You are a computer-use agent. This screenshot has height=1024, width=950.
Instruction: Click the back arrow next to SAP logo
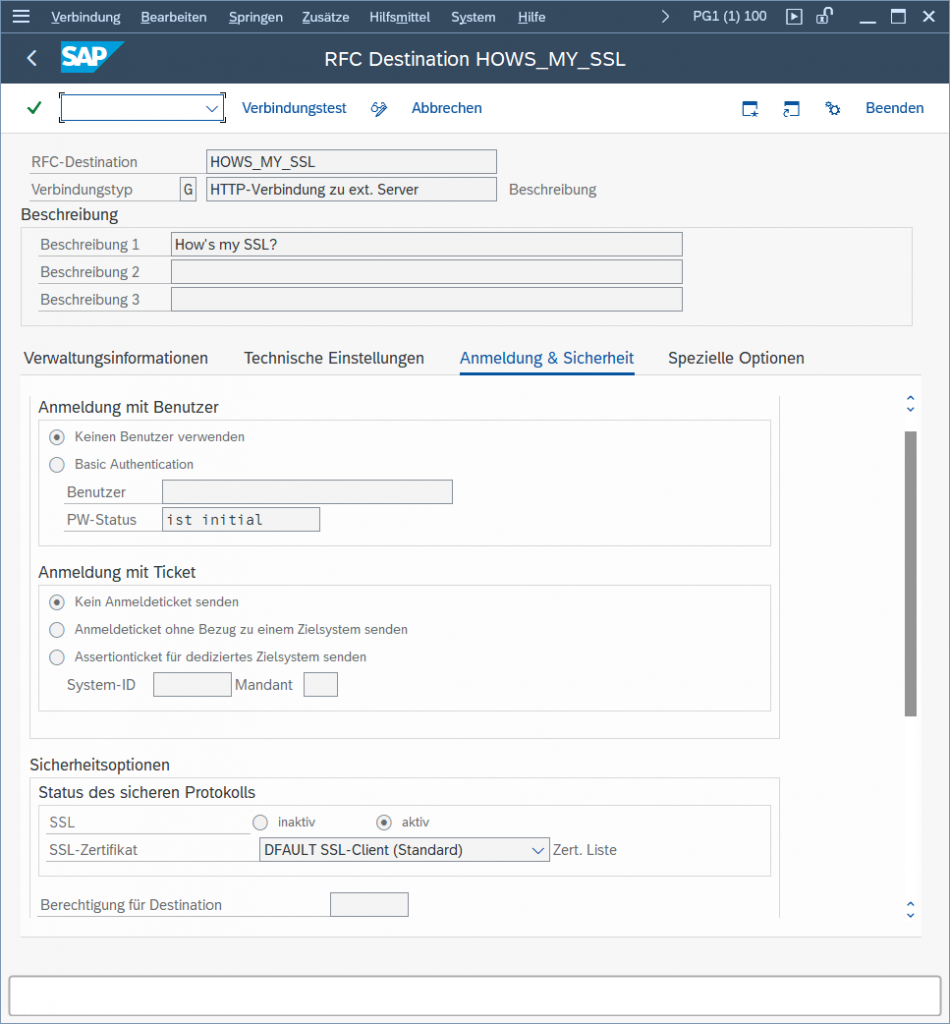point(32,59)
